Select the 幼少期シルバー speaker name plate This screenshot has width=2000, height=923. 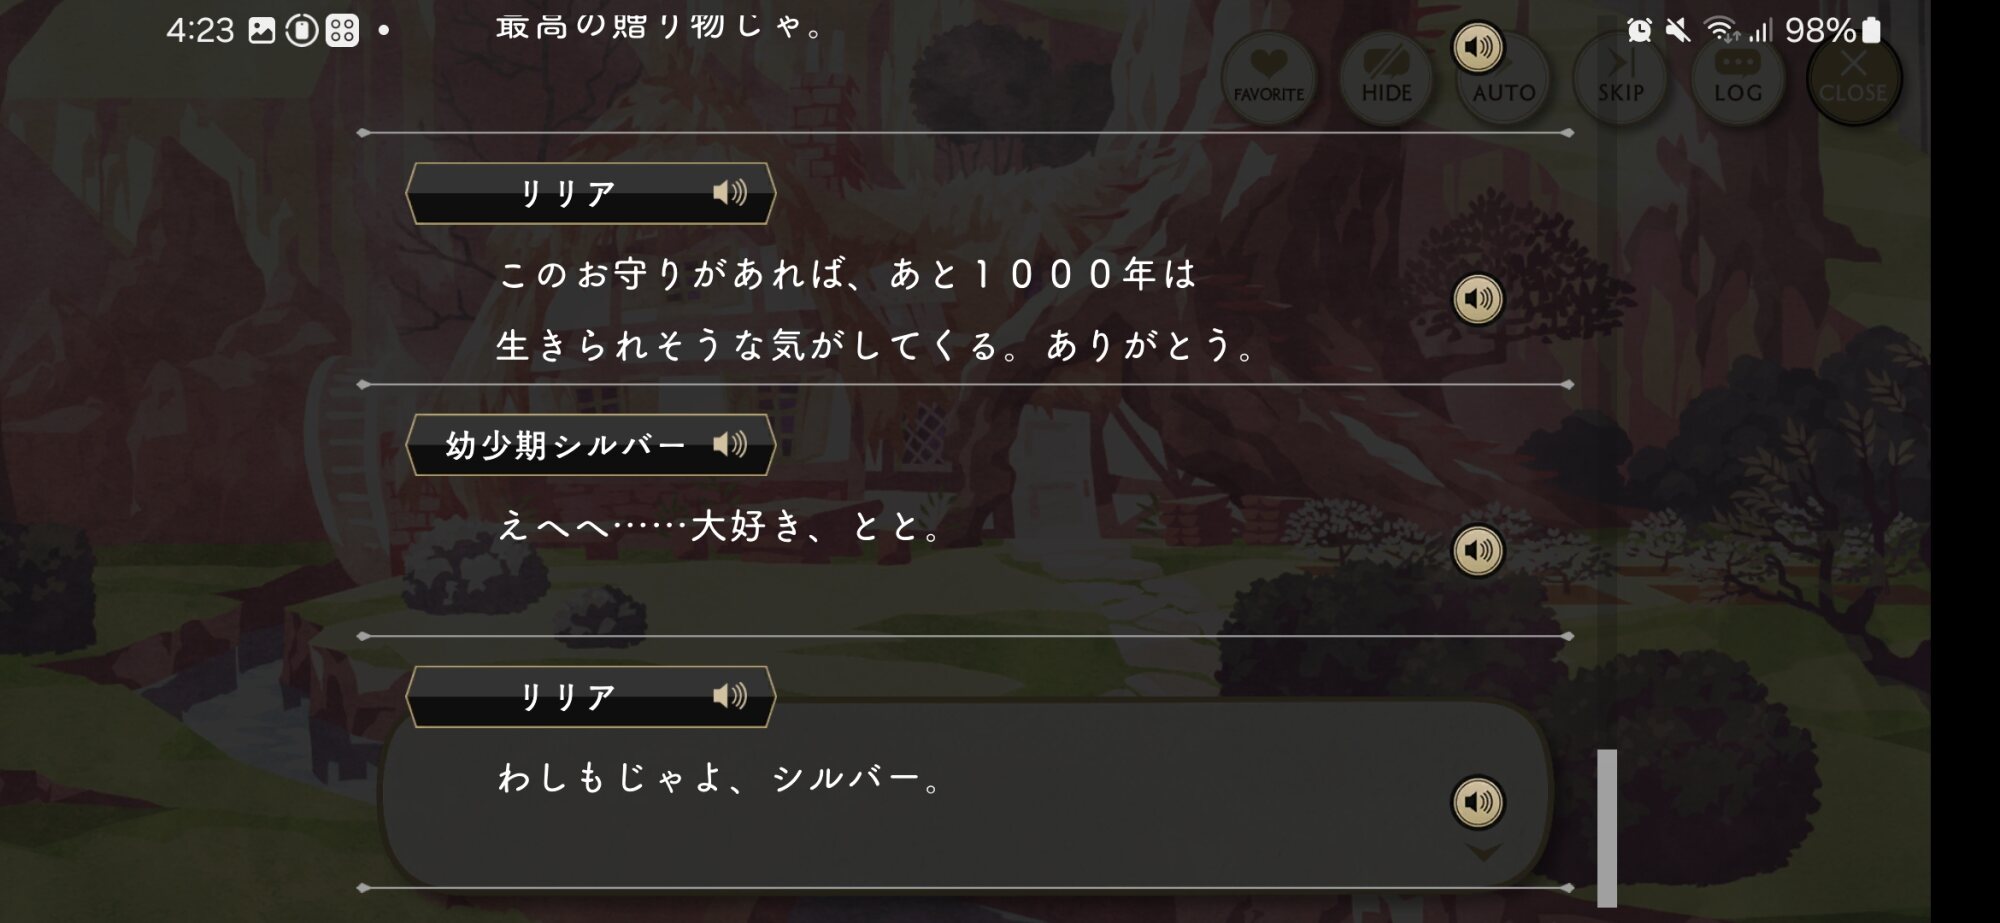pyautogui.click(x=590, y=444)
